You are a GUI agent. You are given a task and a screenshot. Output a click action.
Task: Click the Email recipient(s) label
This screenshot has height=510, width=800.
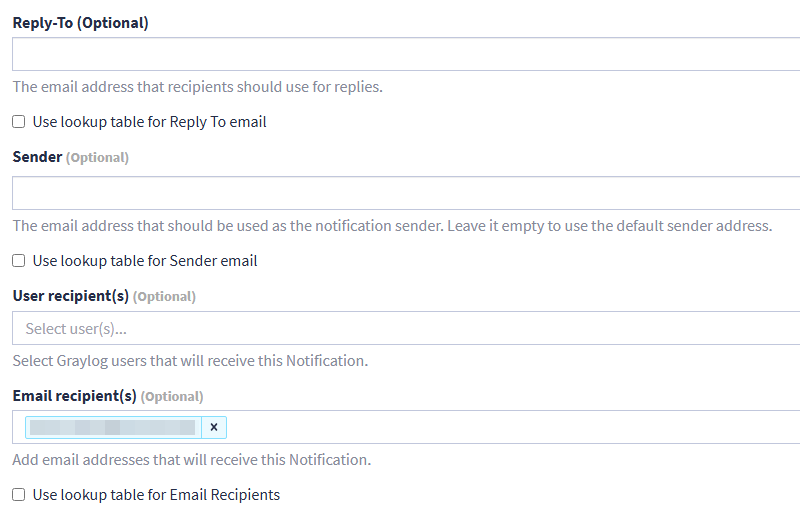(107, 396)
